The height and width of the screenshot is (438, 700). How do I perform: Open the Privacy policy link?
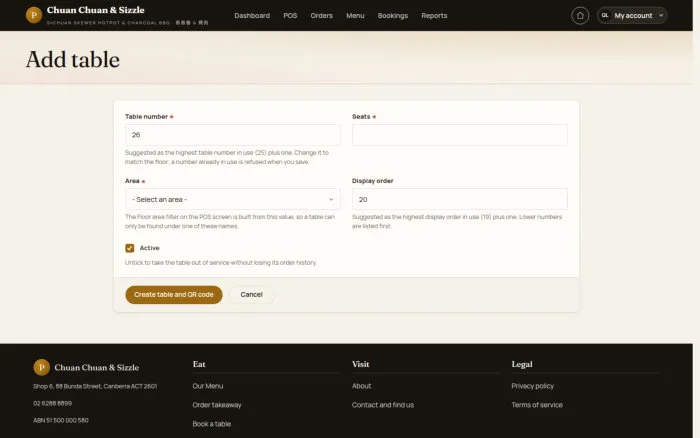(532, 386)
